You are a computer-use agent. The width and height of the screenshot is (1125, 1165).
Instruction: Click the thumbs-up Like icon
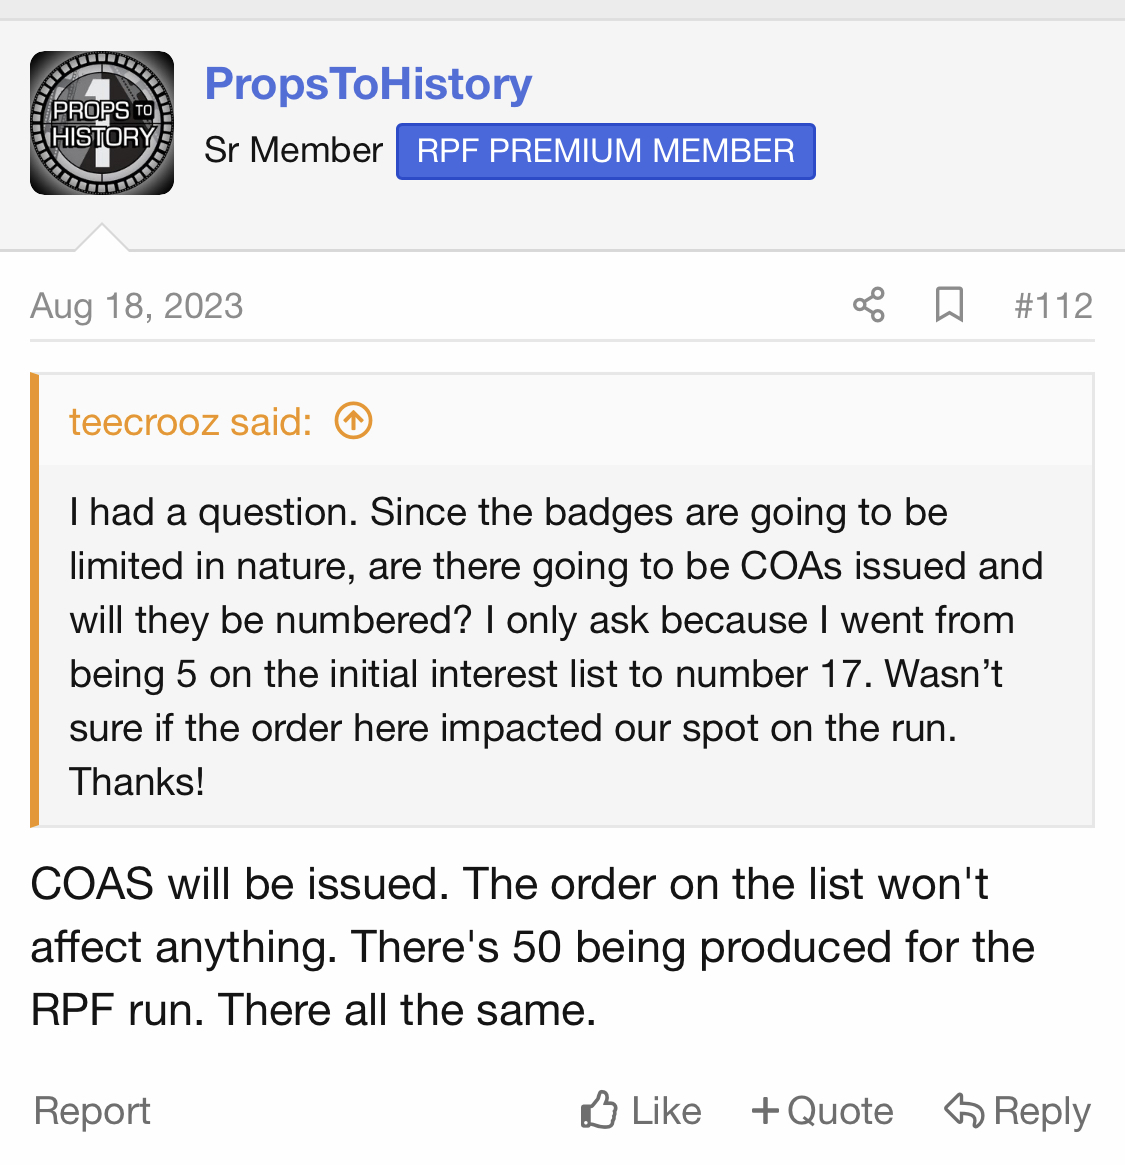[x=599, y=1110]
